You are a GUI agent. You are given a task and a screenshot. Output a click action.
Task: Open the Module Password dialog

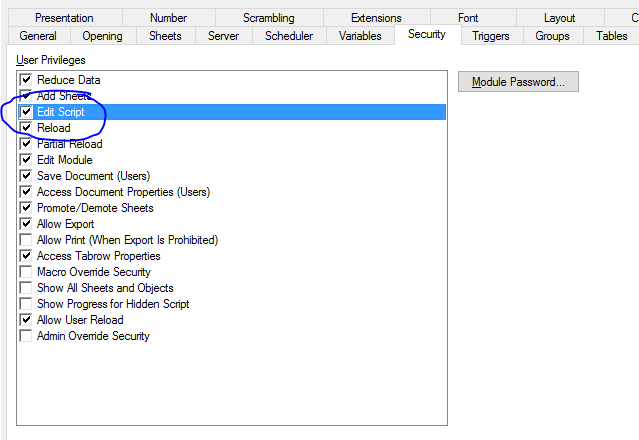518,82
